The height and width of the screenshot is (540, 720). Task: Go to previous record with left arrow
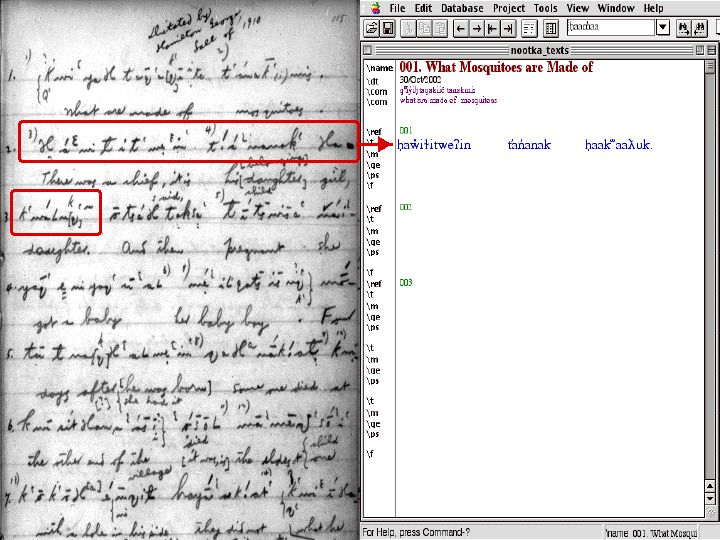click(461, 28)
